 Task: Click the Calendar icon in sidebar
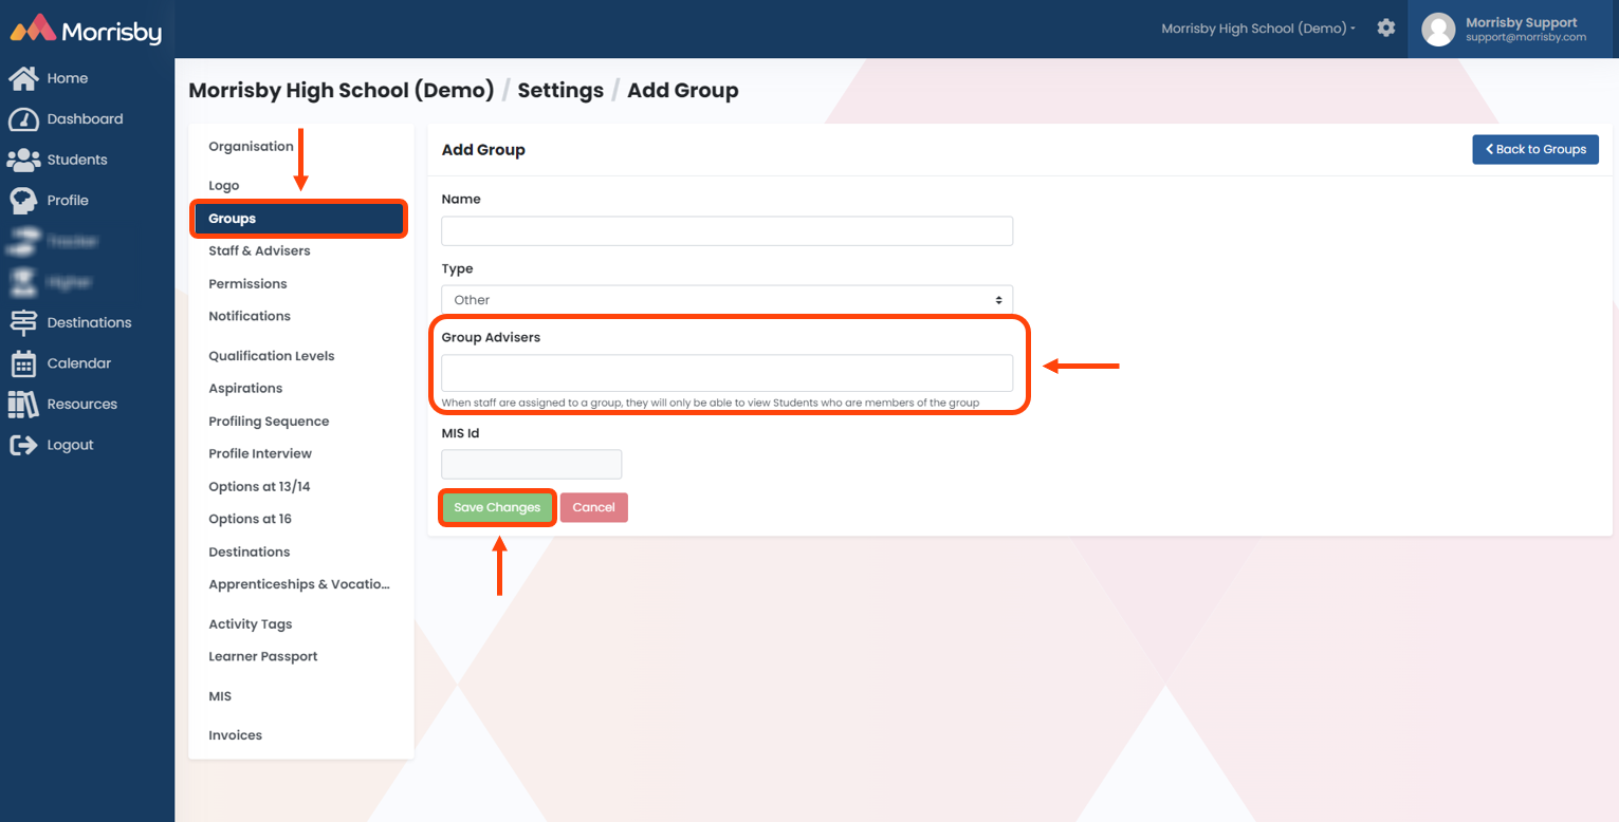tap(23, 364)
